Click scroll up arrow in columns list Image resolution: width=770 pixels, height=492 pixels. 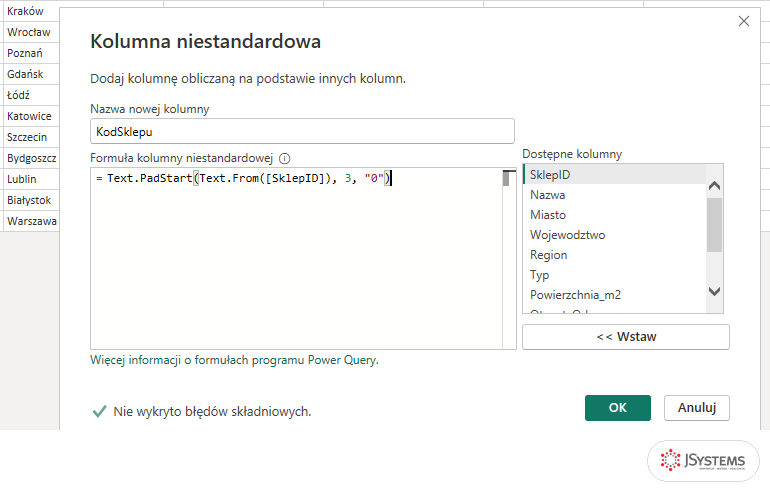(x=715, y=186)
